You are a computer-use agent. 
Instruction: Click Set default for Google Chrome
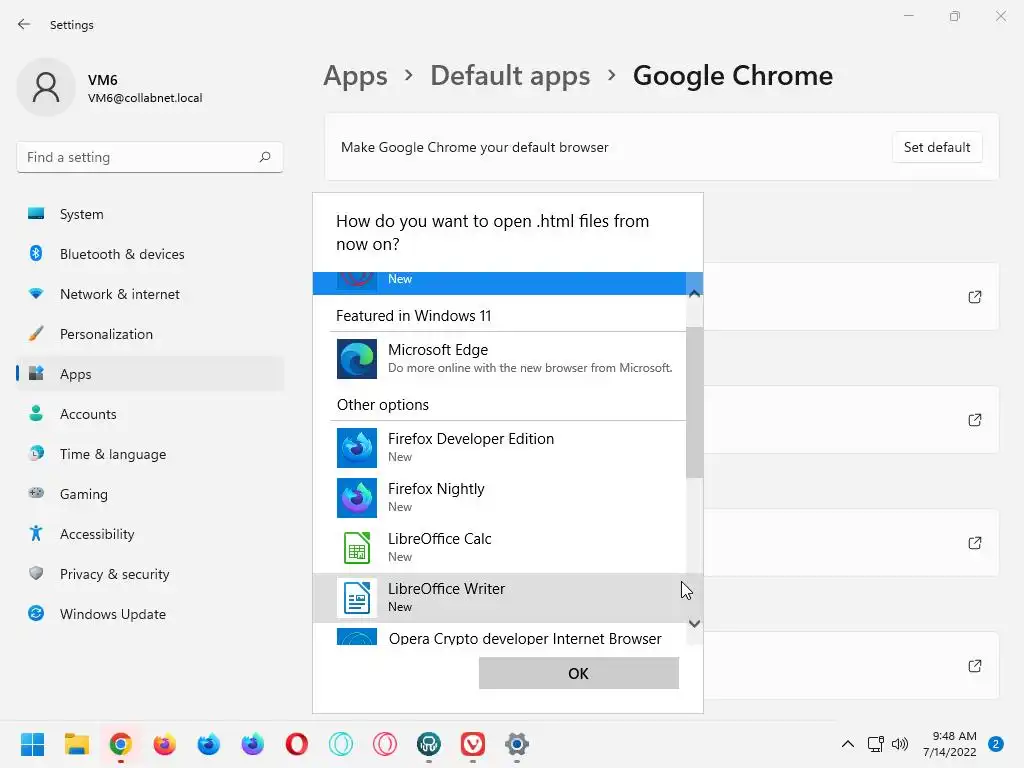936,147
